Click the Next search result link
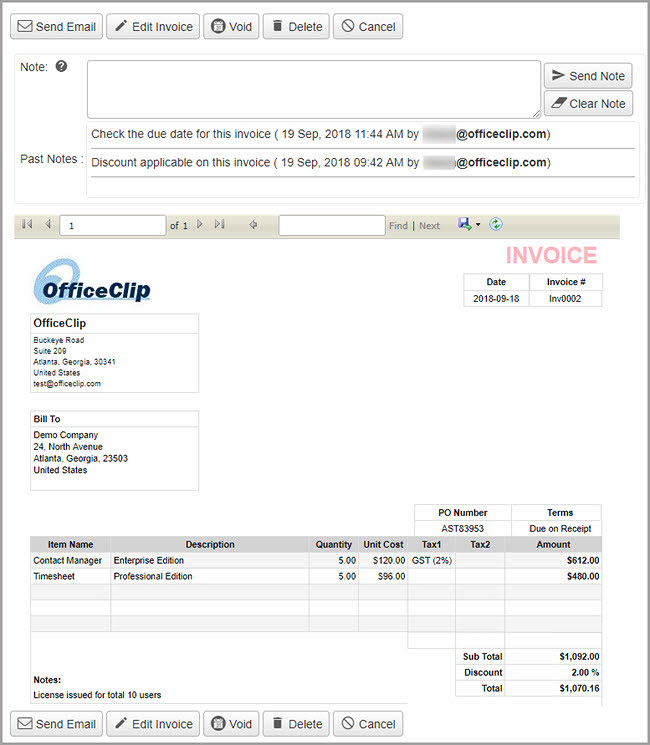This screenshot has height=745, width=650. tap(429, 226)
